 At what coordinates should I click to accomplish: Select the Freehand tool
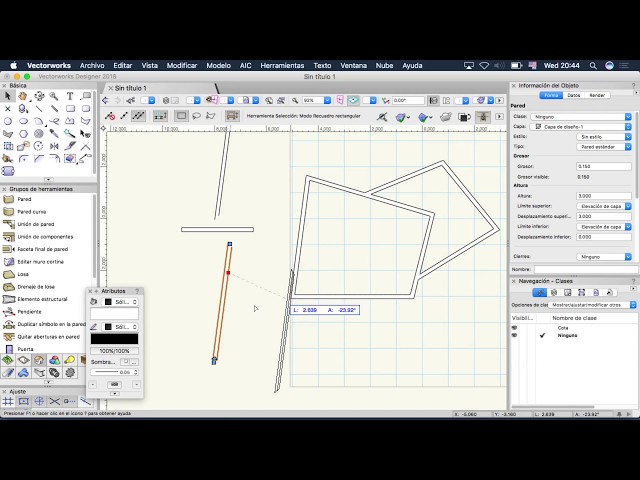(54, 121)
